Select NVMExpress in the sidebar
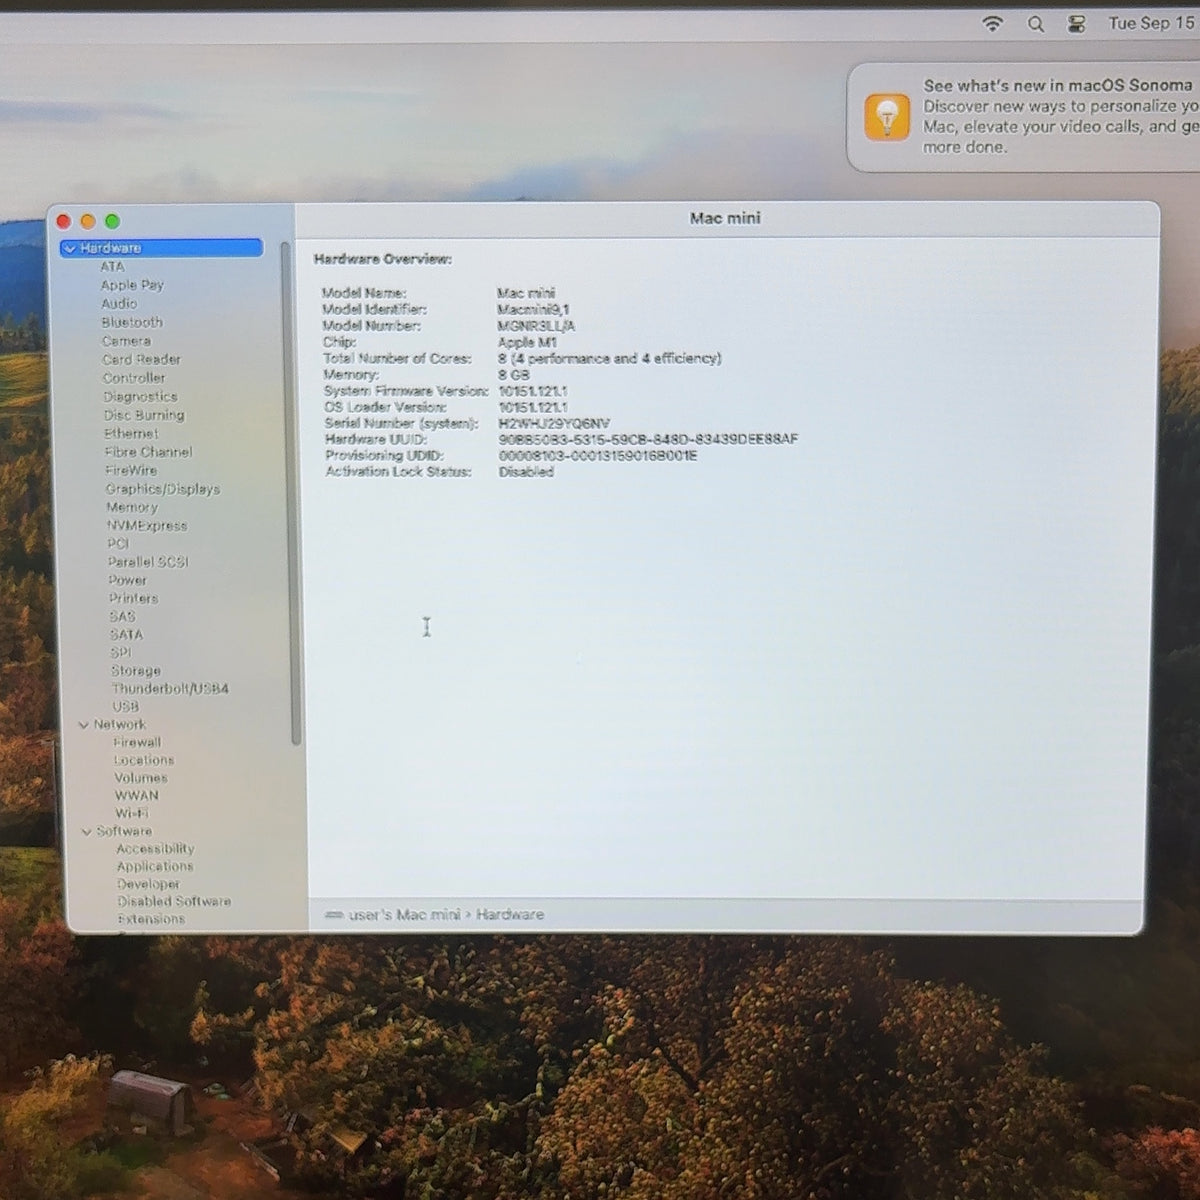Screen dimensions: 1200x1200 pyautogui.click(x=147, y=525)
